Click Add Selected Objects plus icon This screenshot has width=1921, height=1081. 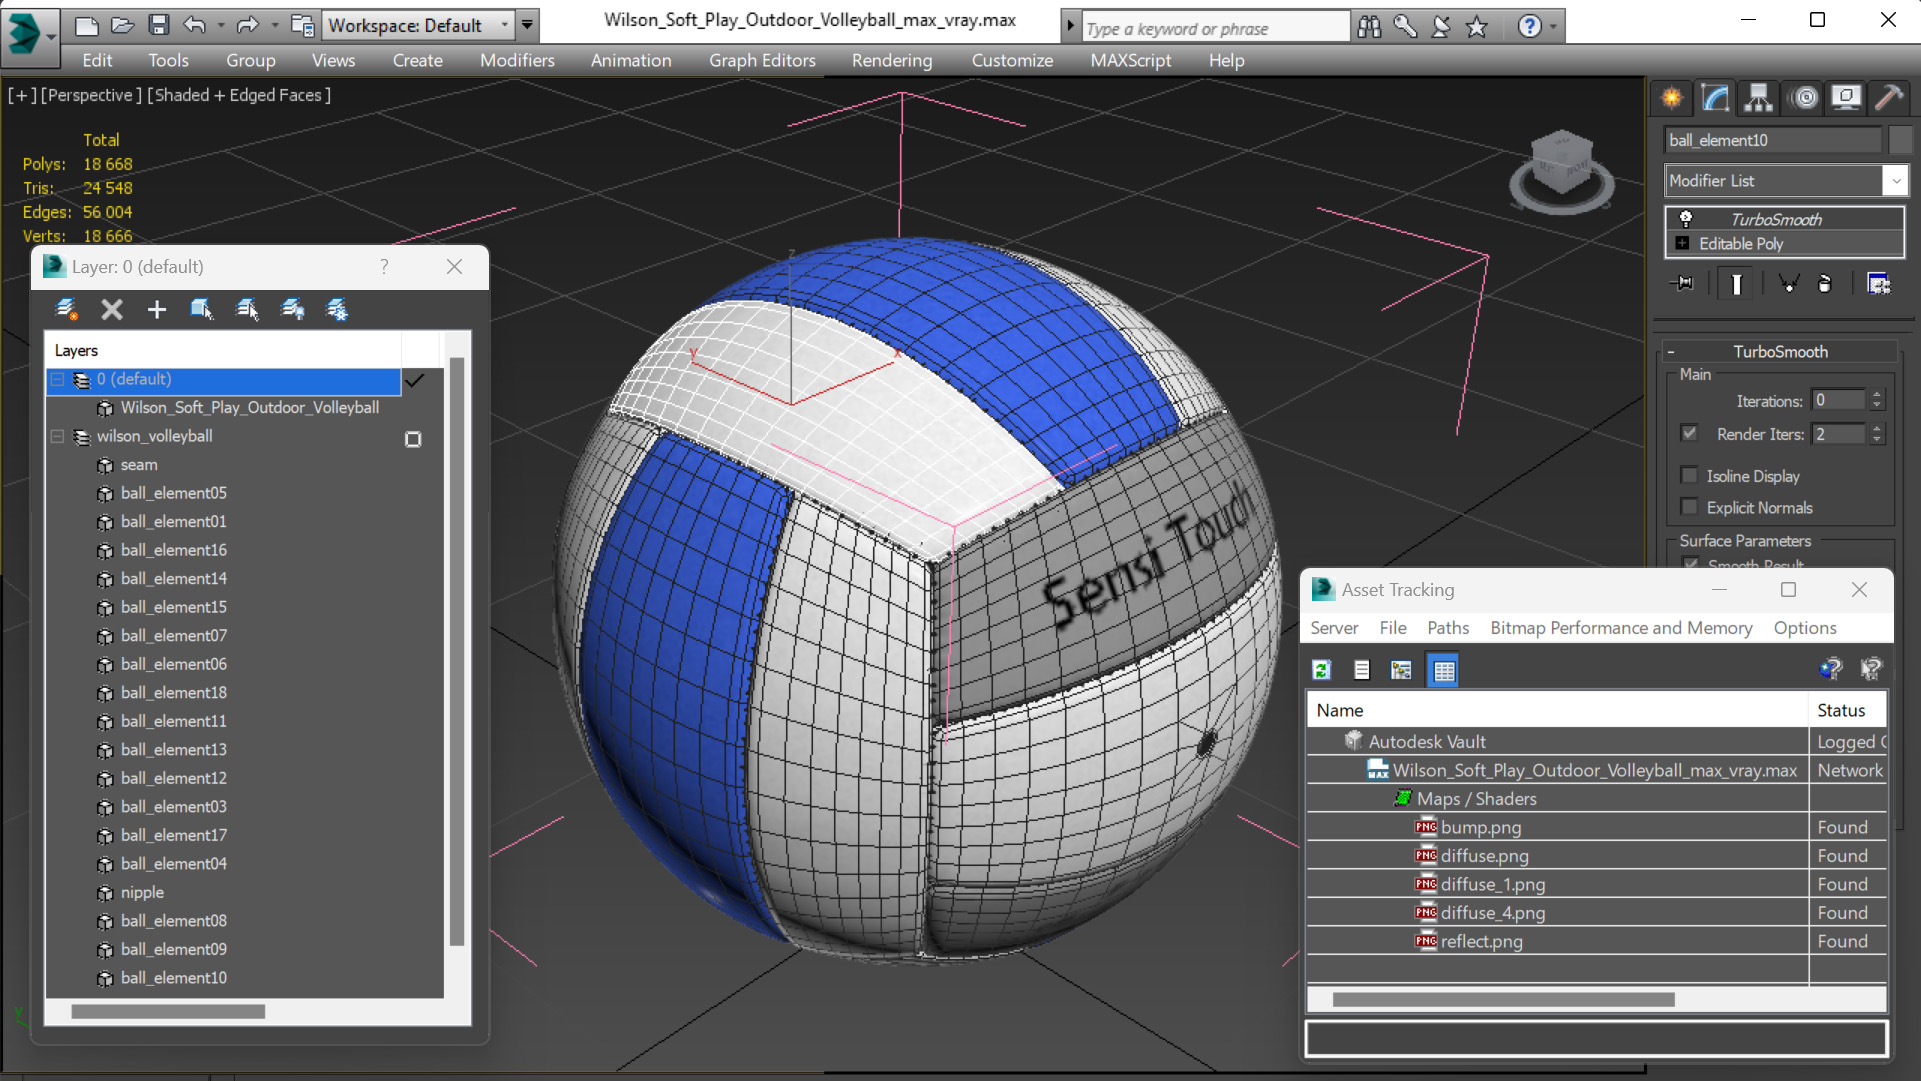157,310
